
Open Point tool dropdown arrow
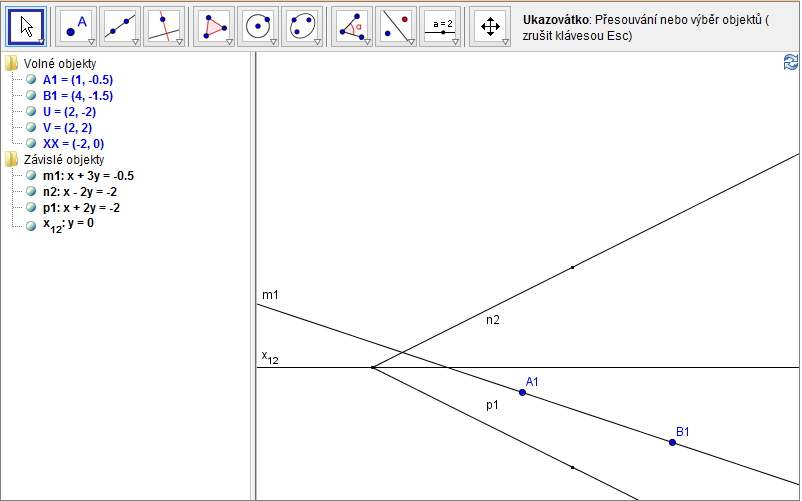(92, 42)
